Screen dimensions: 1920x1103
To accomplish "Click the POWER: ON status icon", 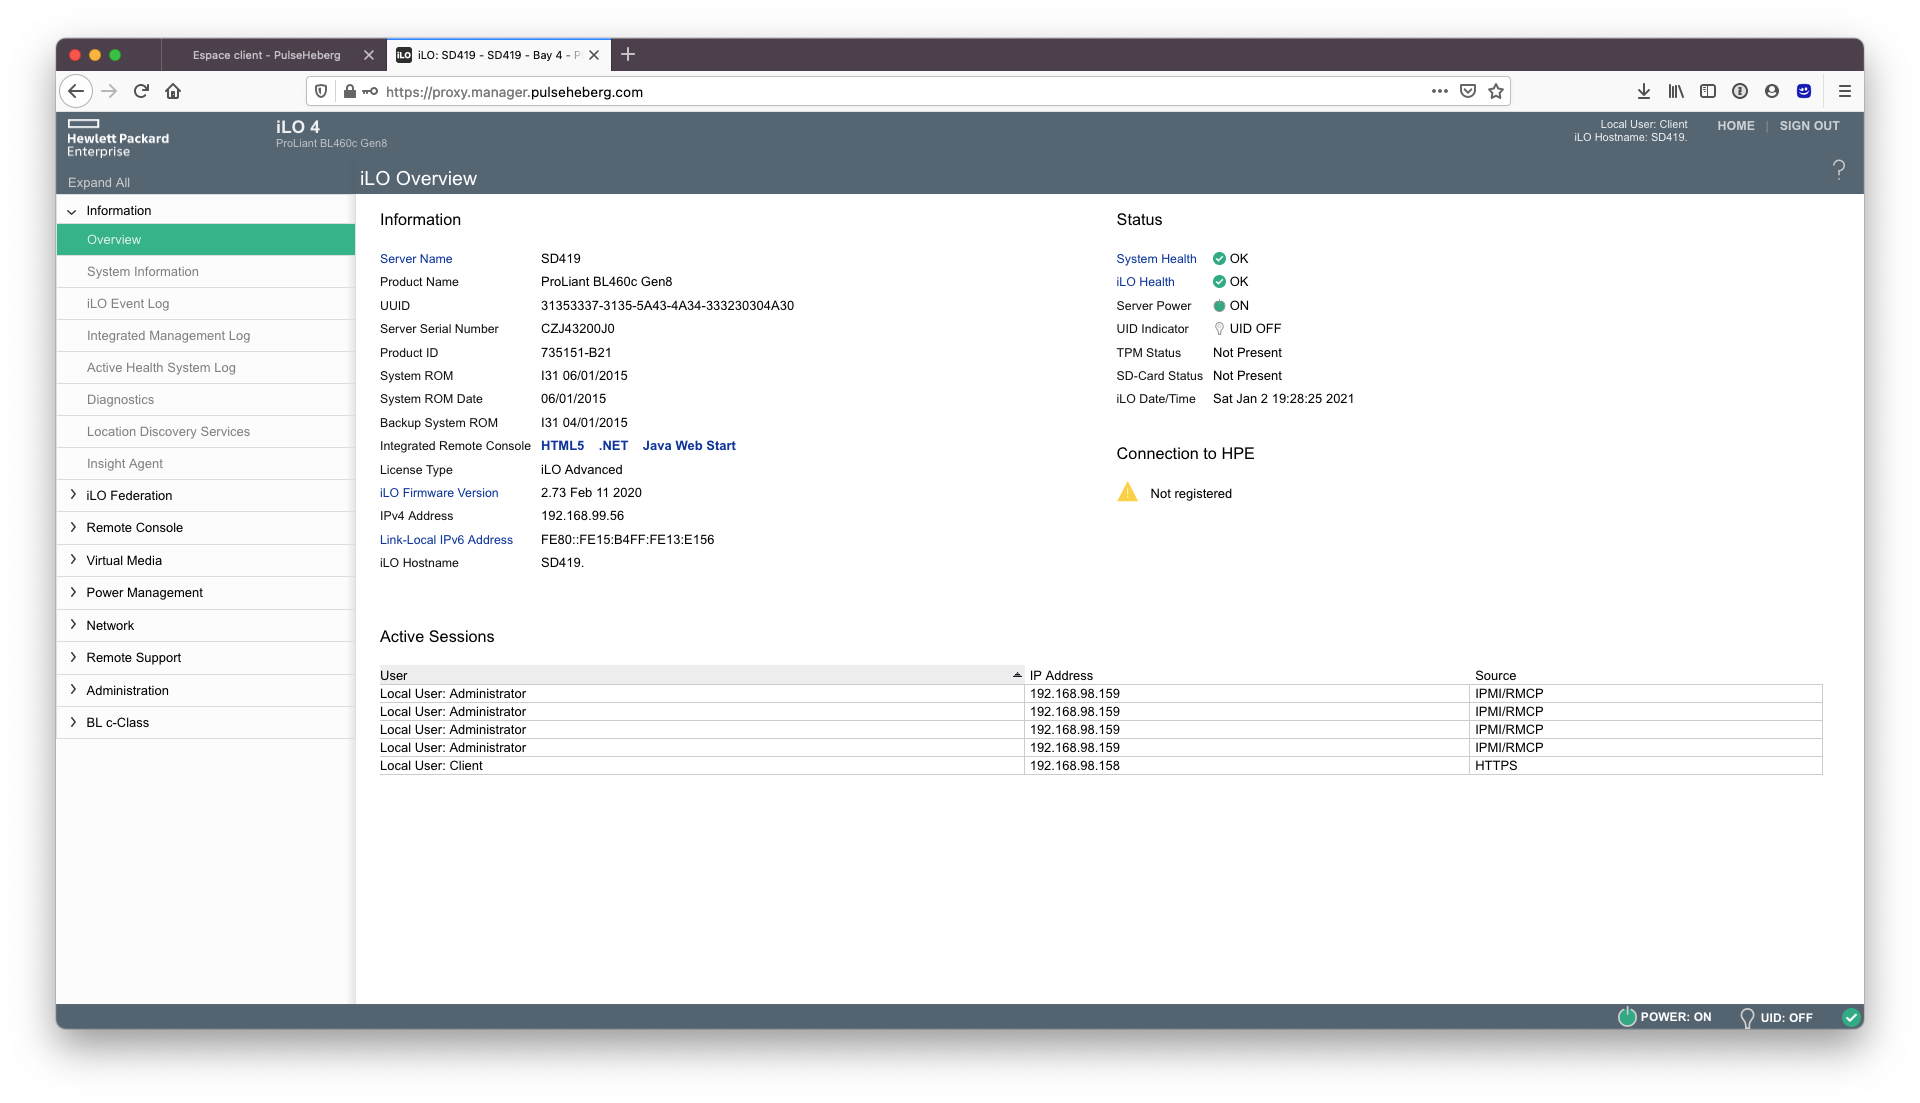I will [1626, 1016].
